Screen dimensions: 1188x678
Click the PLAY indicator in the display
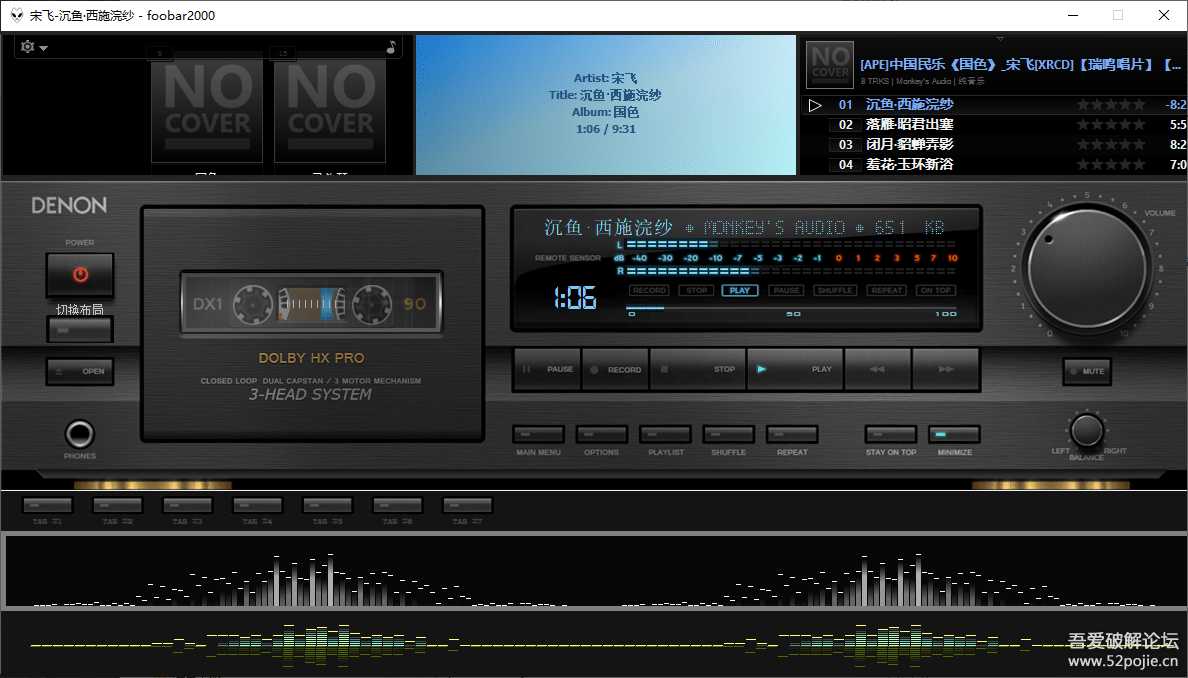(x=739, y=290)
